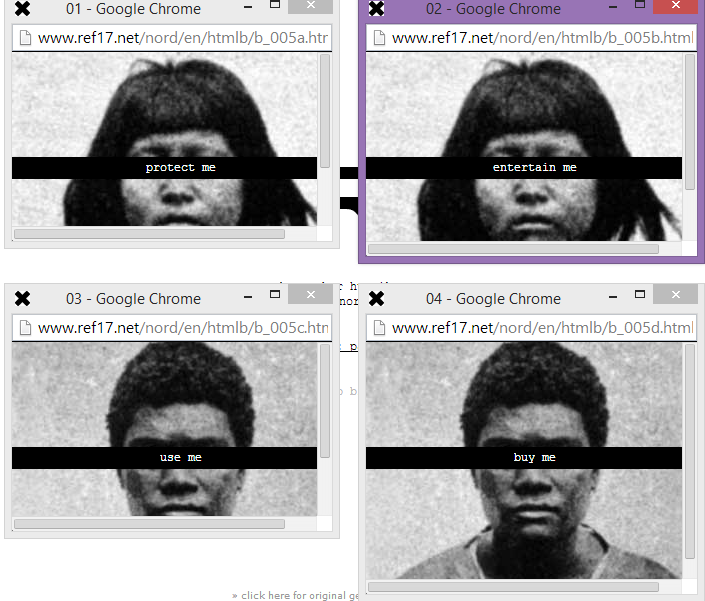
Task: Click the vertical scrollbar in window 04
Action: (690, 452)
